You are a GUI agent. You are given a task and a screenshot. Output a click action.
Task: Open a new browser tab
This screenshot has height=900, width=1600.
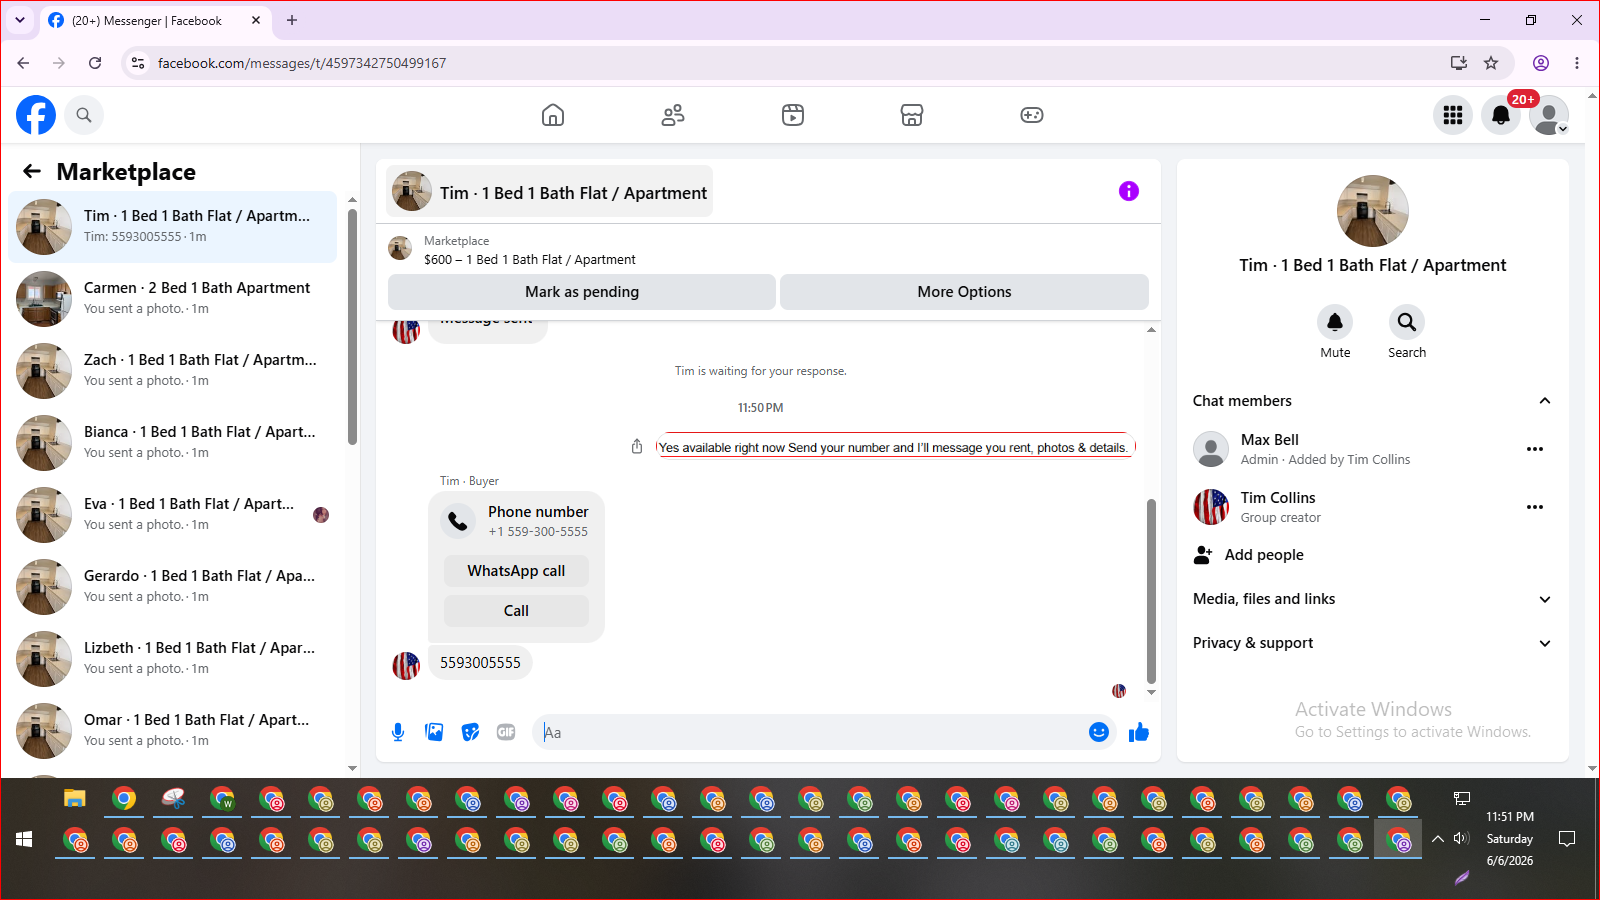[292, 20]
